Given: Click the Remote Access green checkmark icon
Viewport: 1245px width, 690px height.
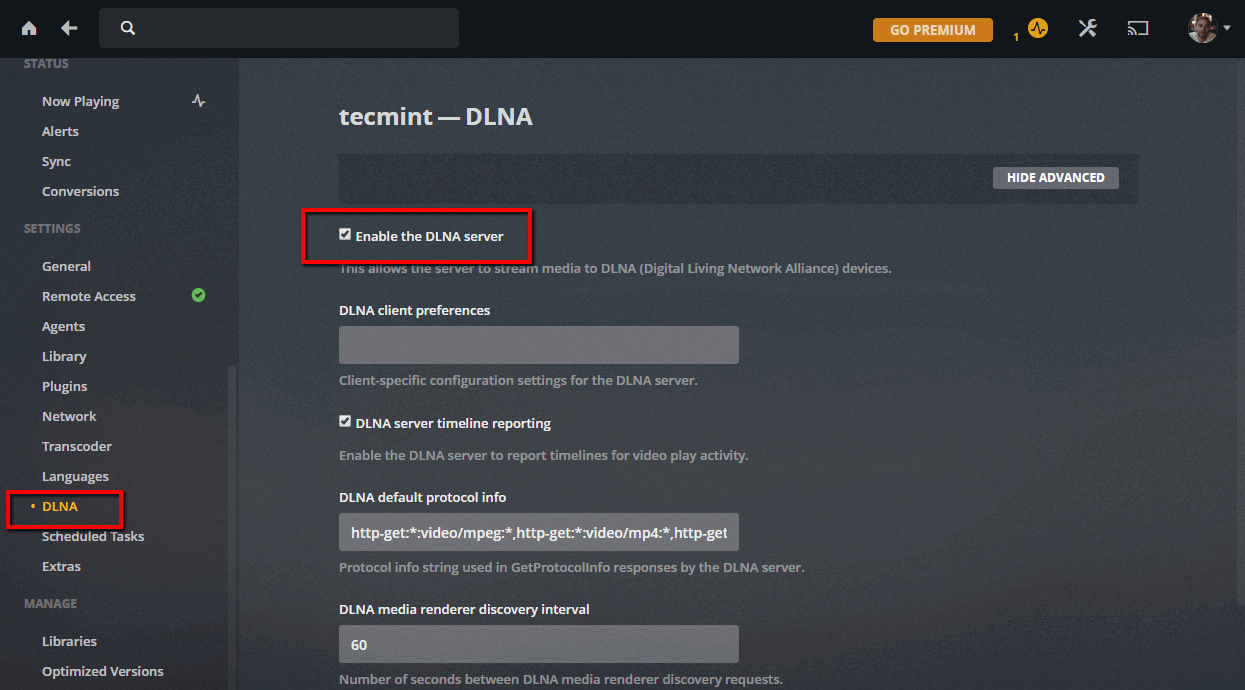Looking at the screenshot, I should (199, 295).
